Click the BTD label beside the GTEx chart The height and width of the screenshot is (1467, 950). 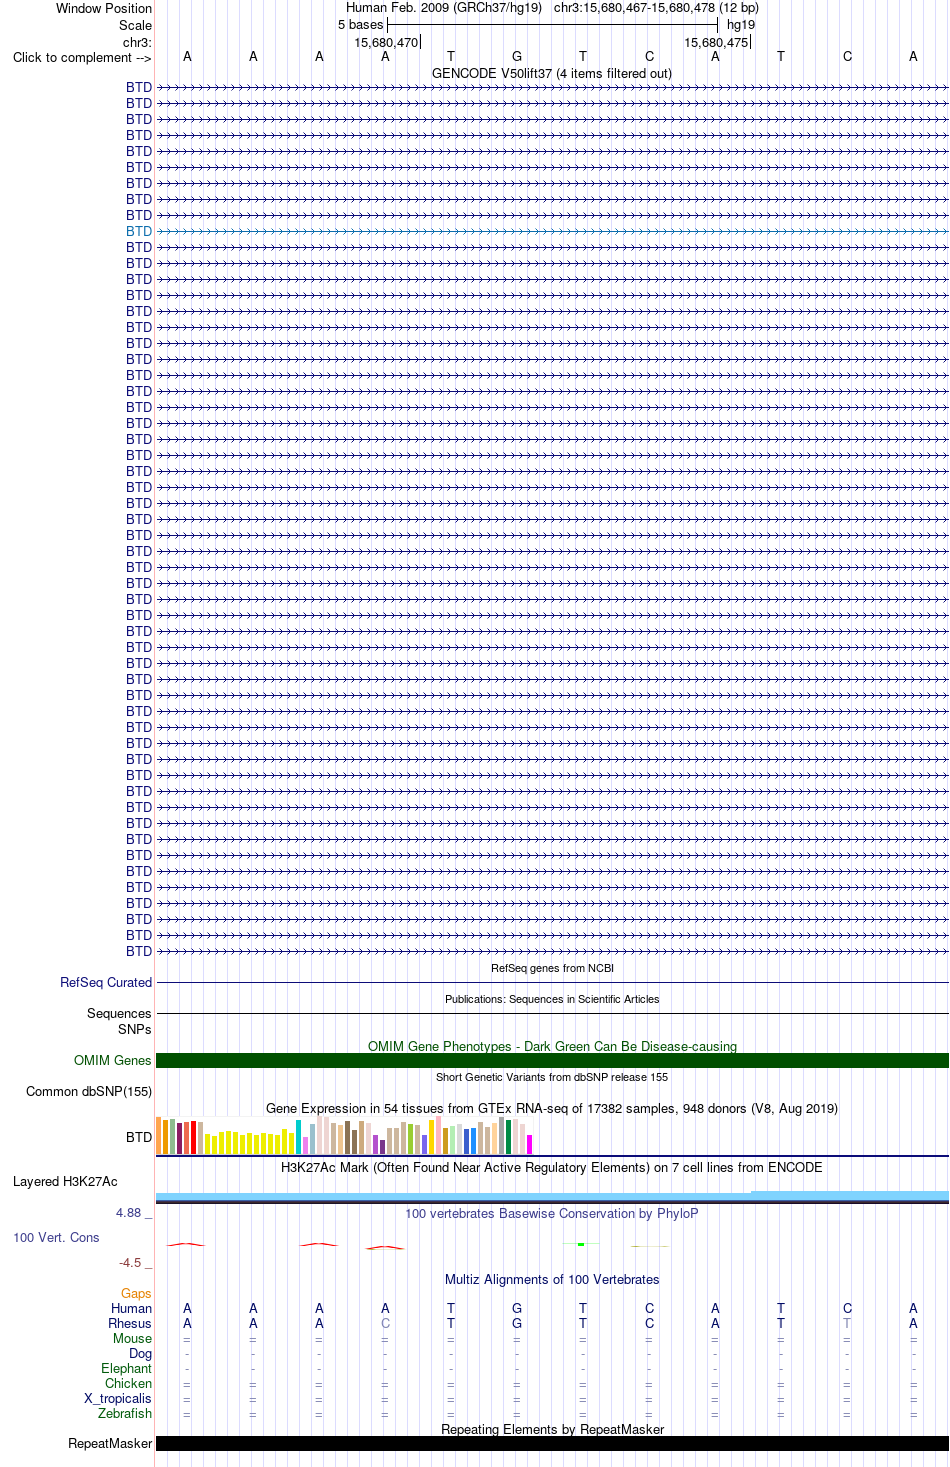point(139,1138)
